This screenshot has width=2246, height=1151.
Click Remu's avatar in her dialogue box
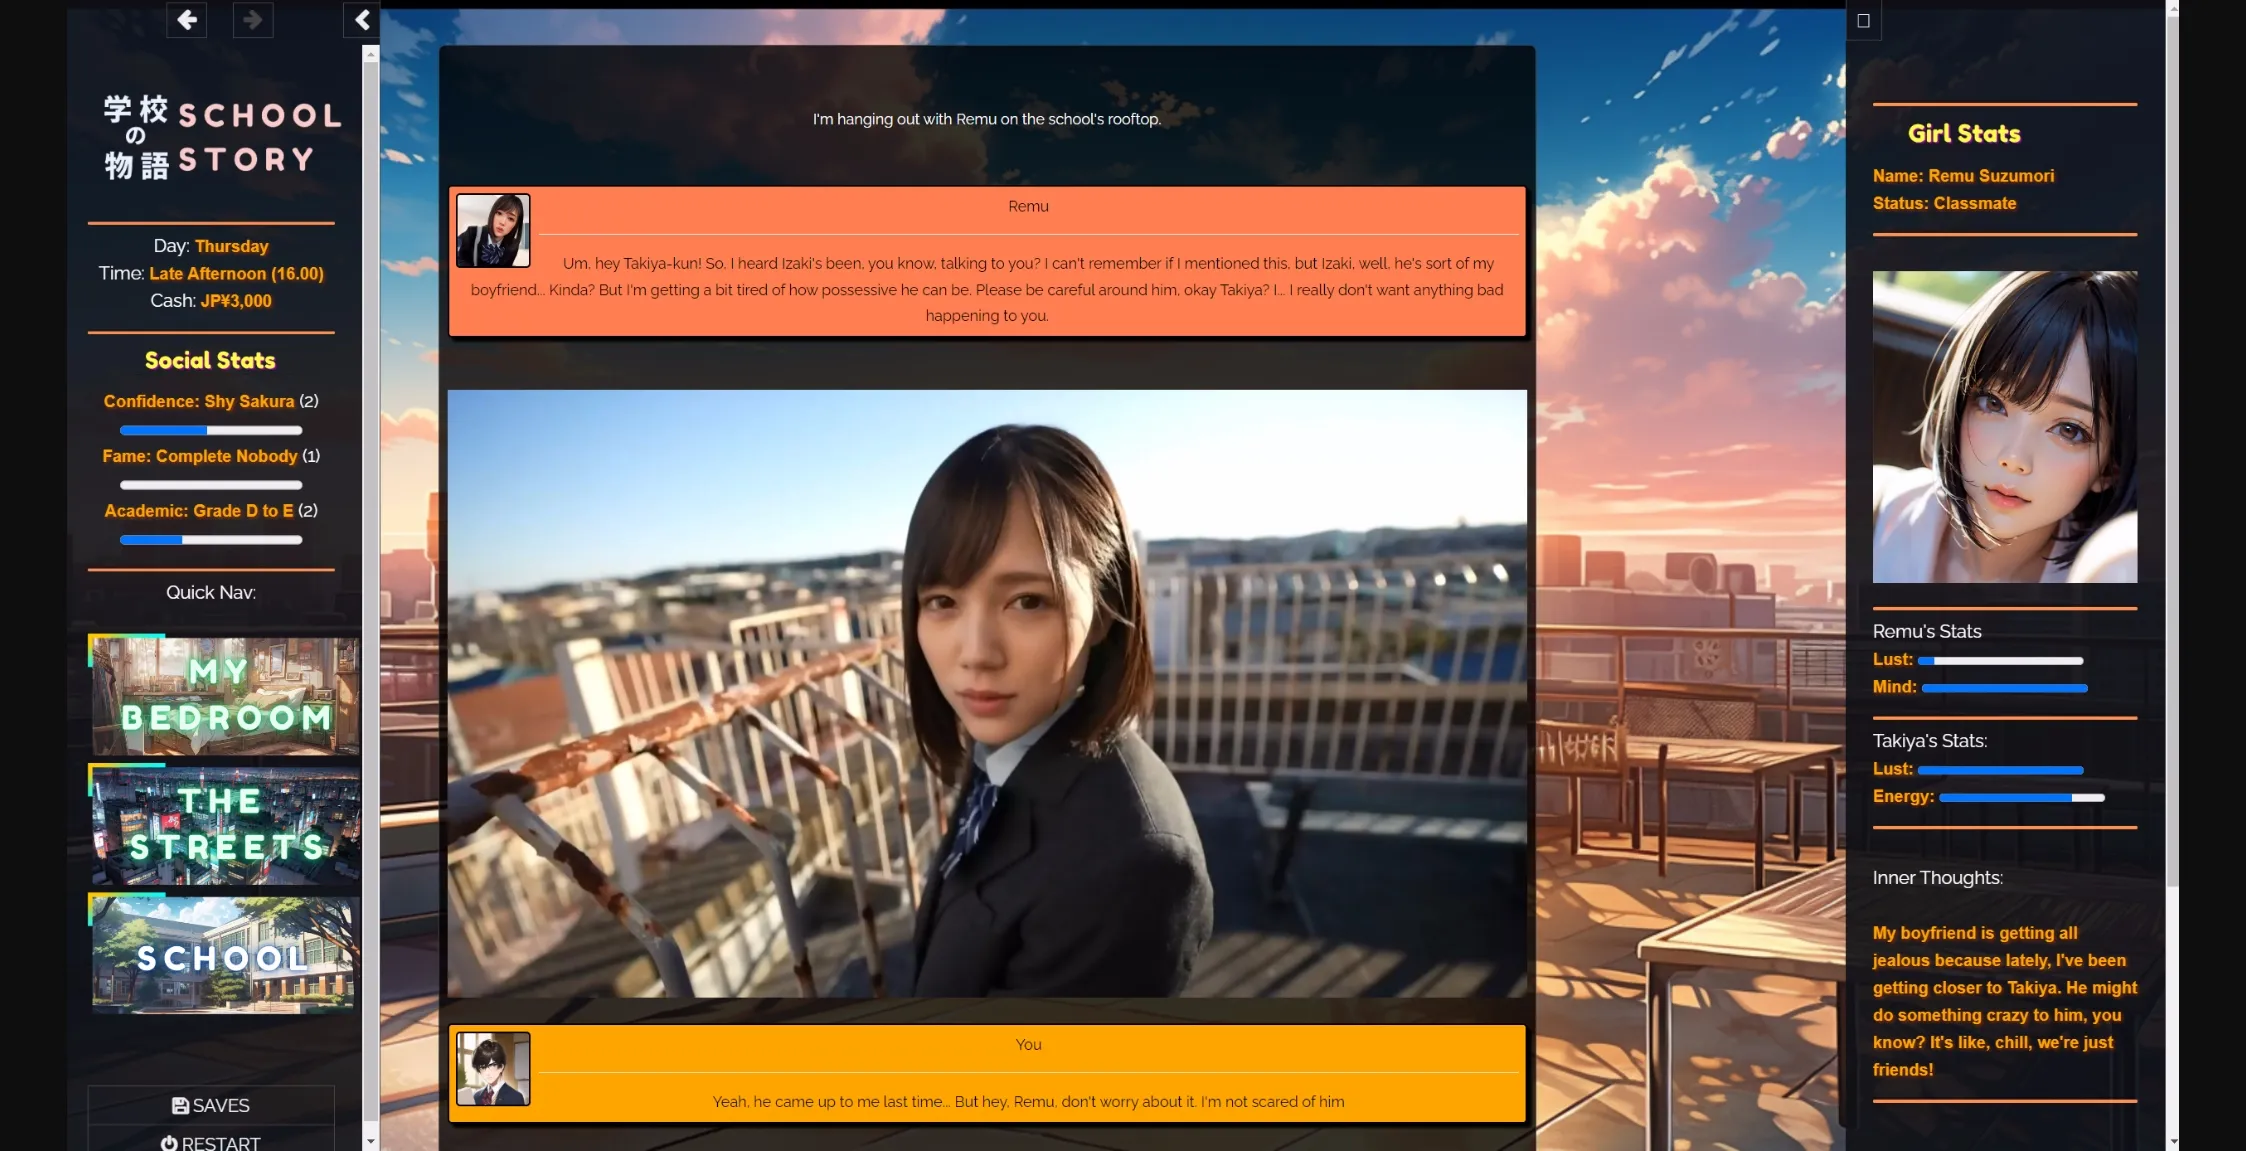point(494,230)
